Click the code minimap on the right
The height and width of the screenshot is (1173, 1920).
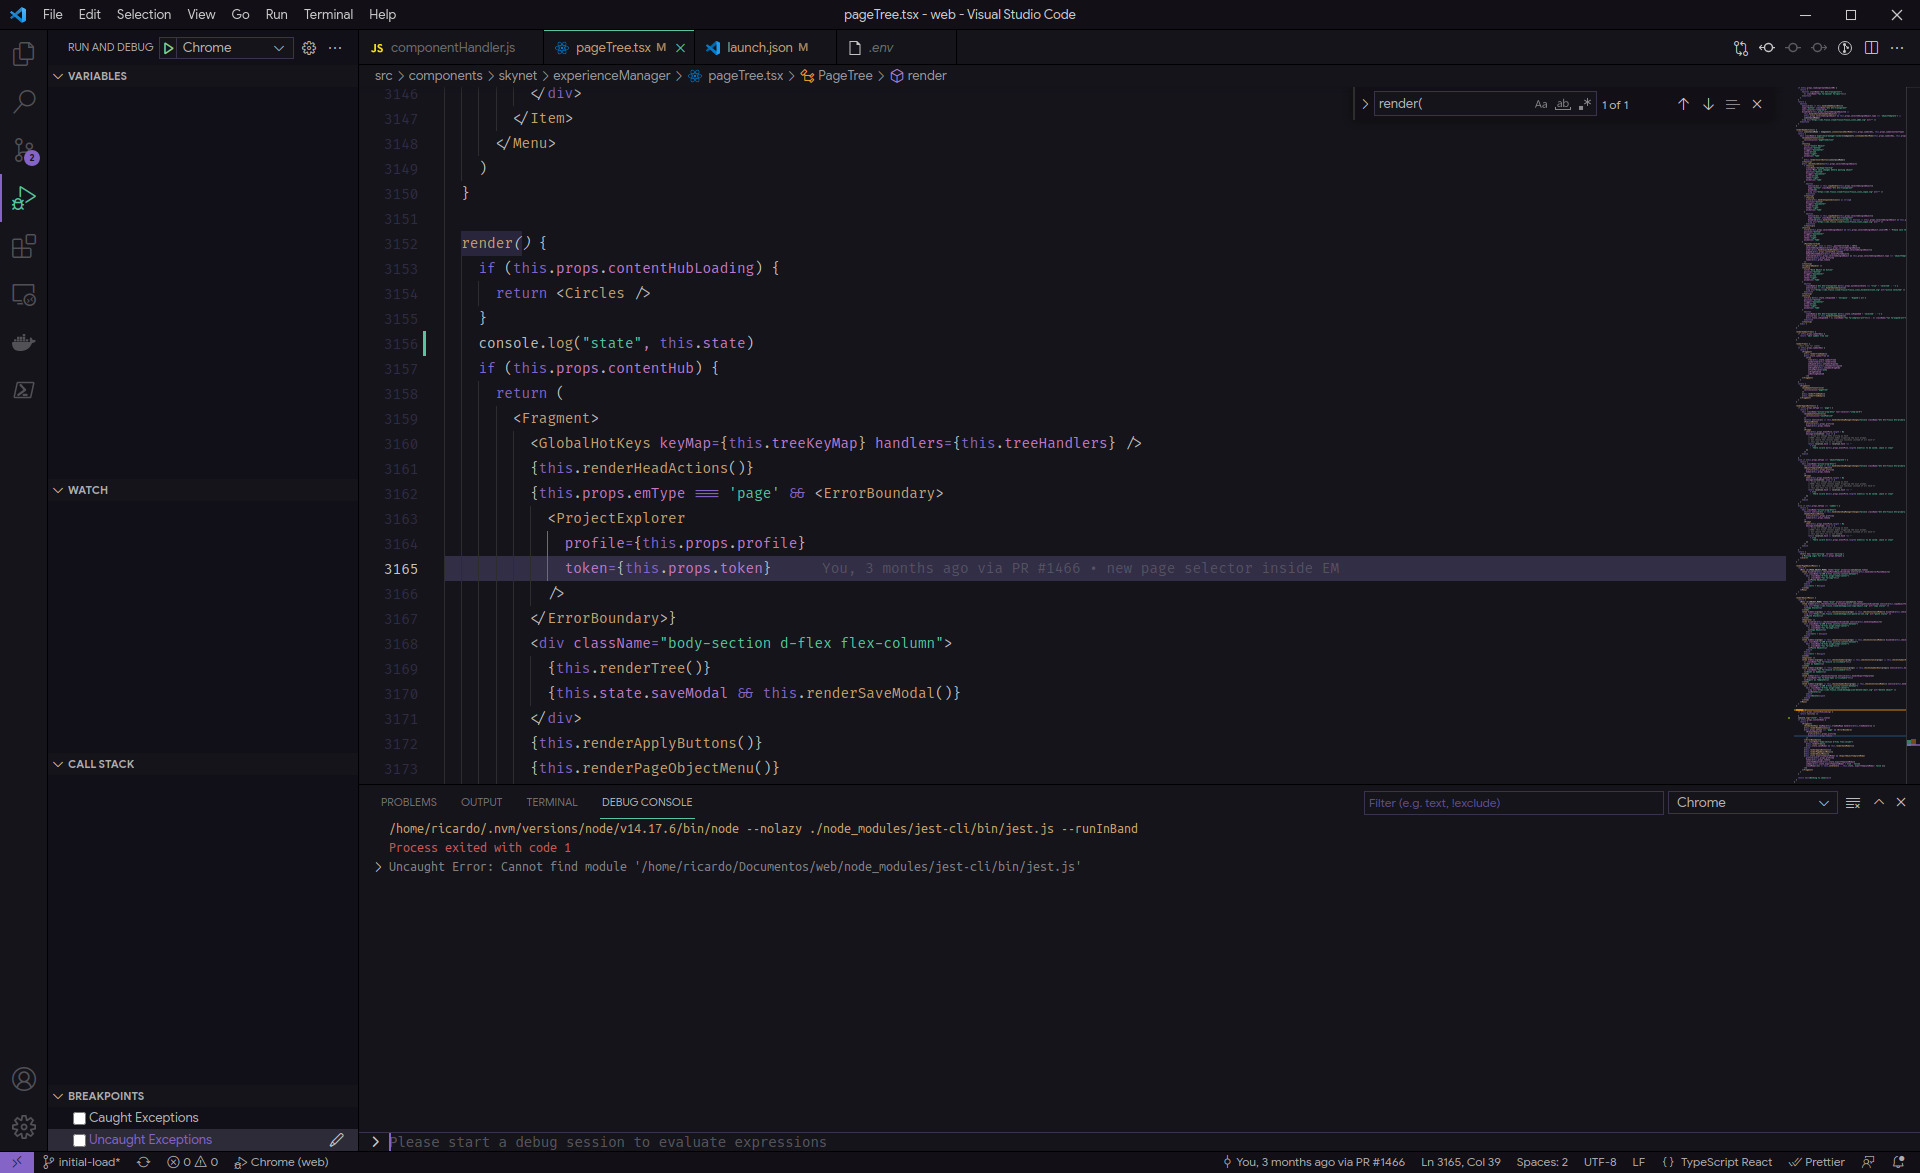point(1849,434)
